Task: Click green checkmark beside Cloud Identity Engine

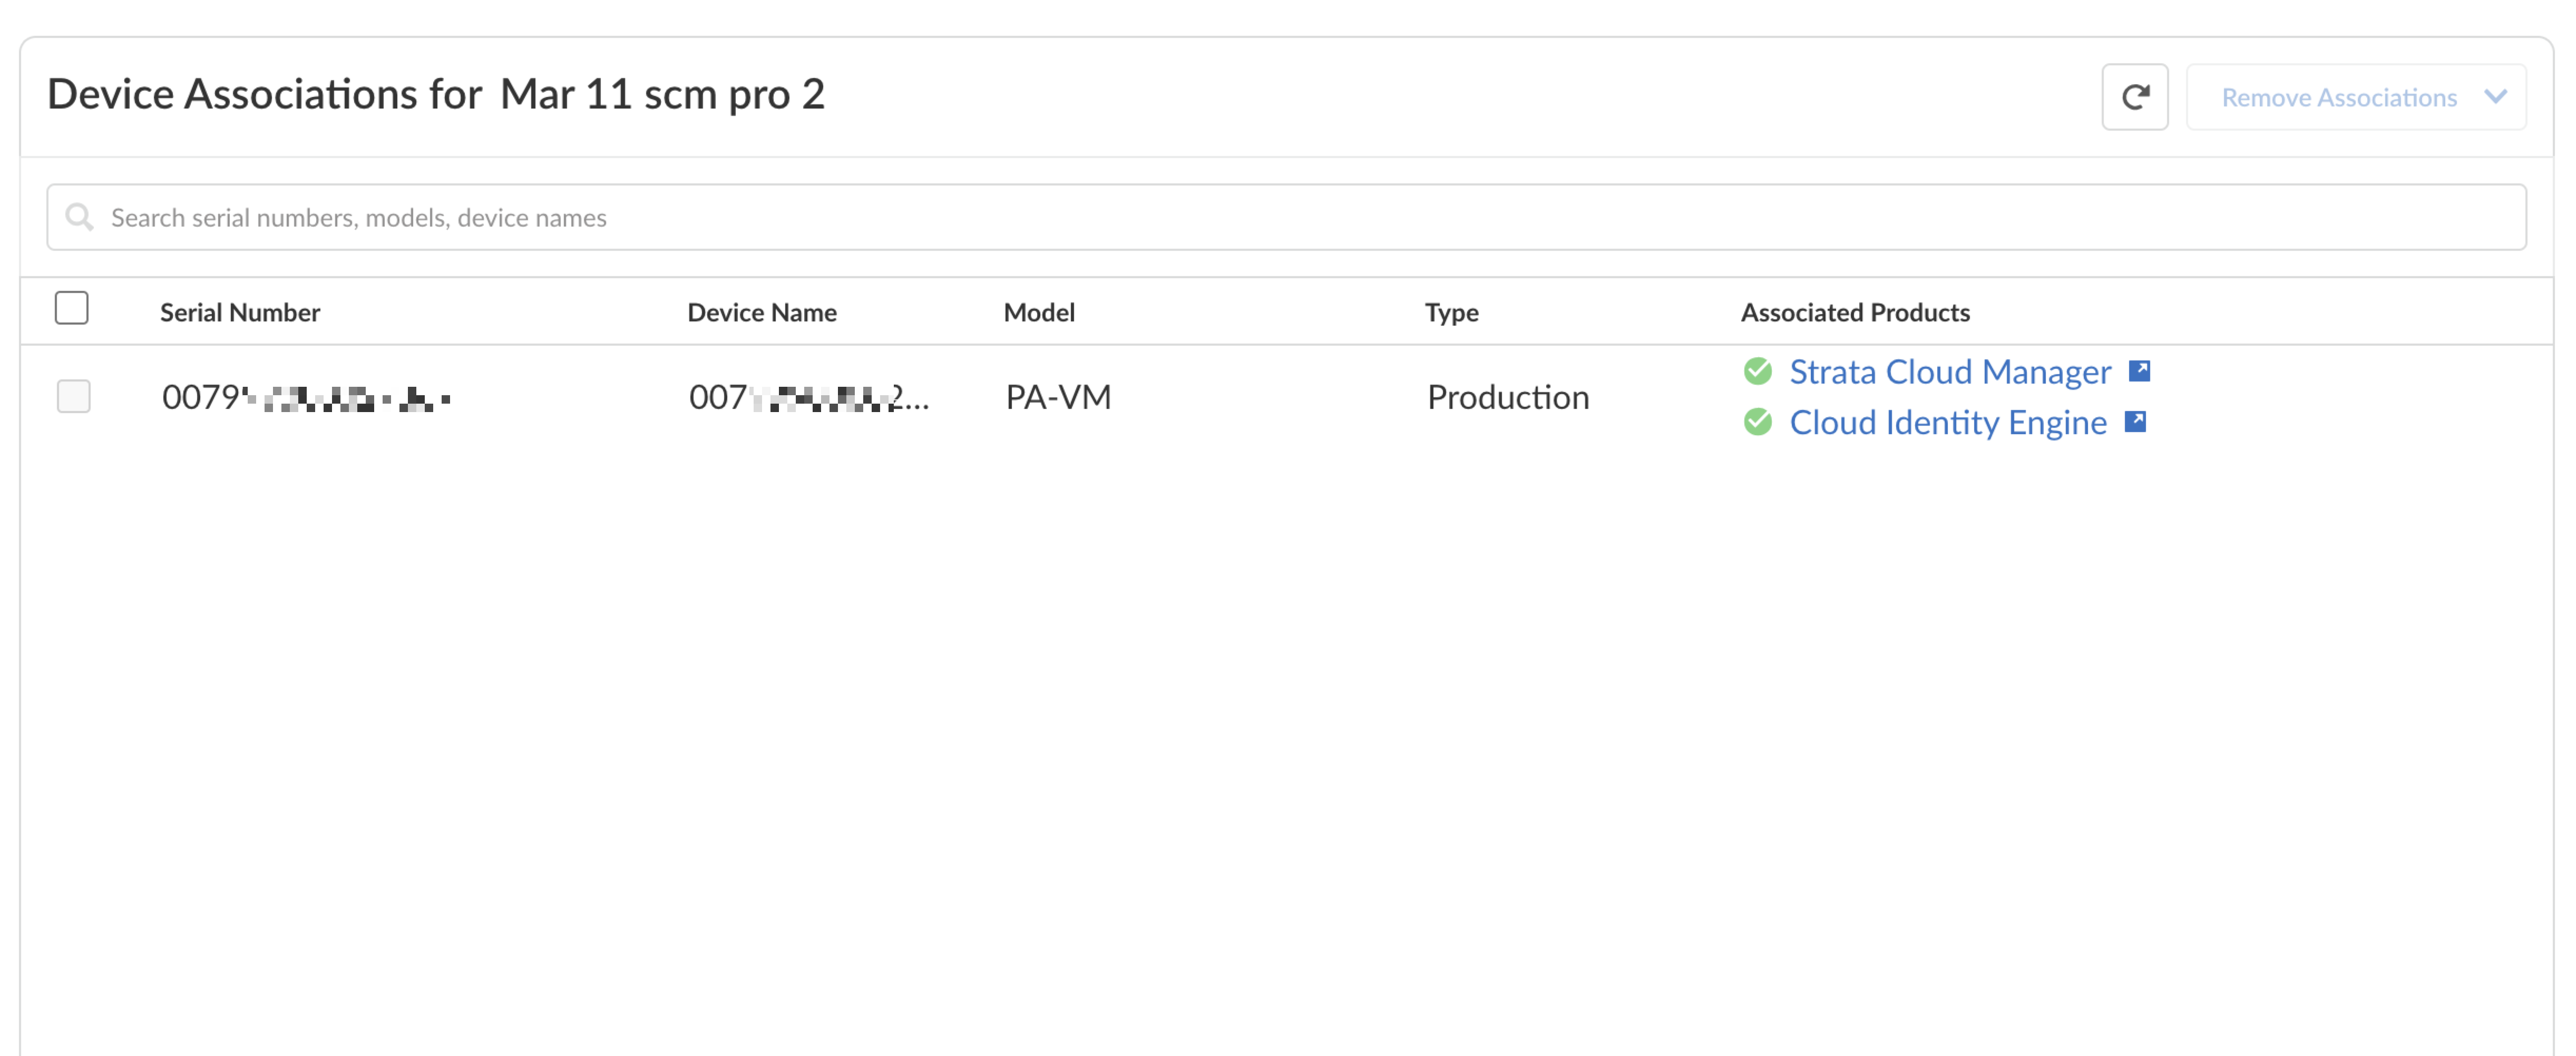Action: tap(1757, 422)
